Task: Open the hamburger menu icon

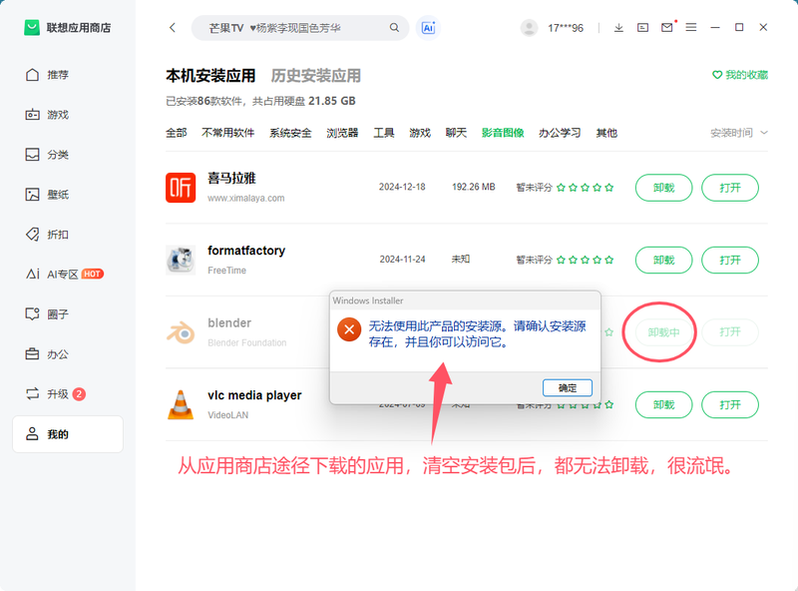Action: point(691,27)
